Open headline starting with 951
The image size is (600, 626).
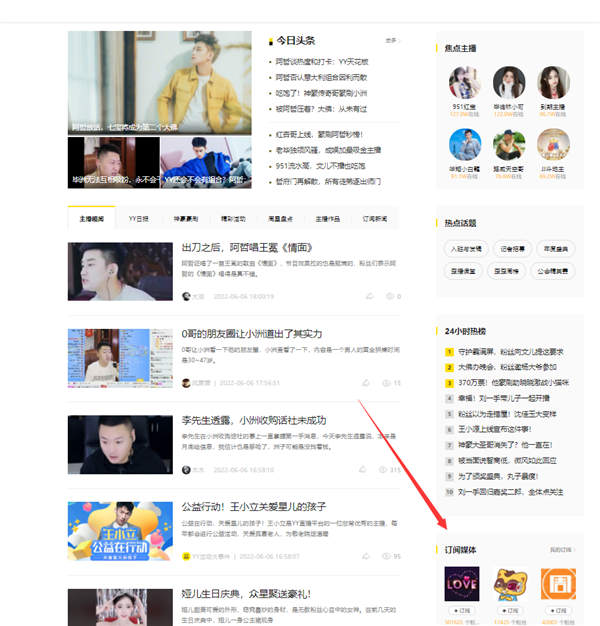coord(320,166)
